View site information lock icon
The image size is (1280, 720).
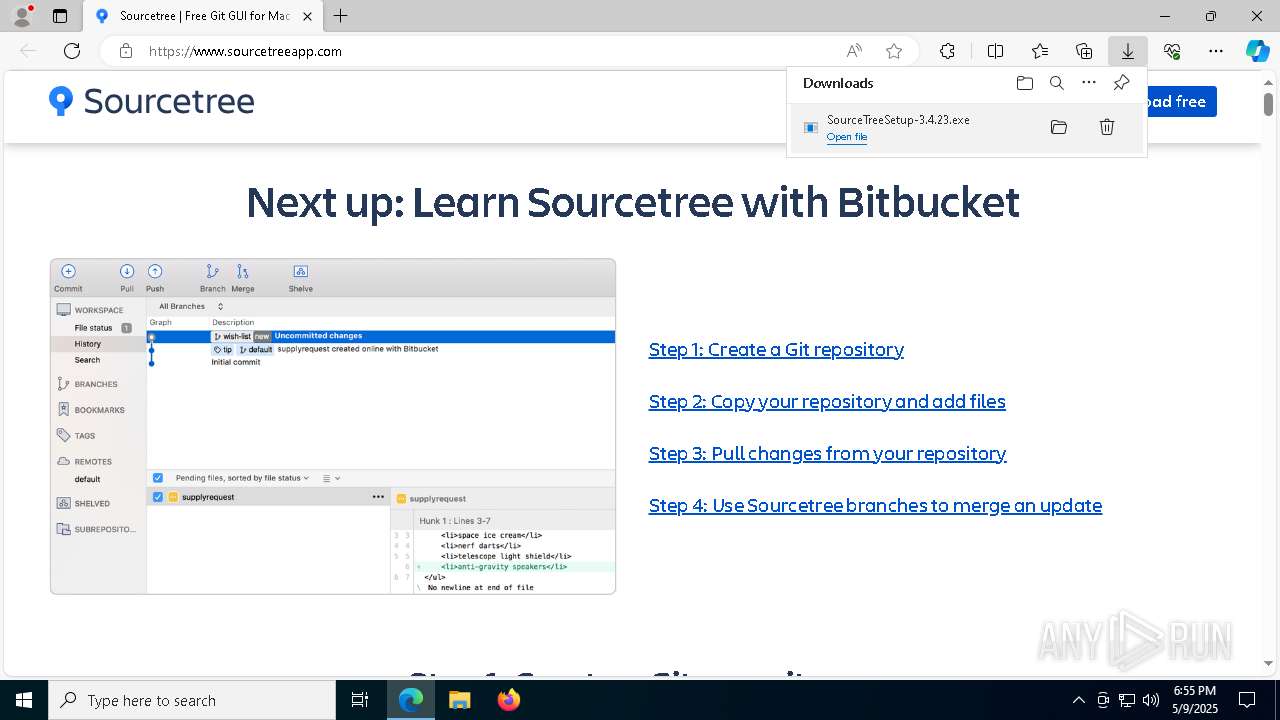tap(126, 51)
